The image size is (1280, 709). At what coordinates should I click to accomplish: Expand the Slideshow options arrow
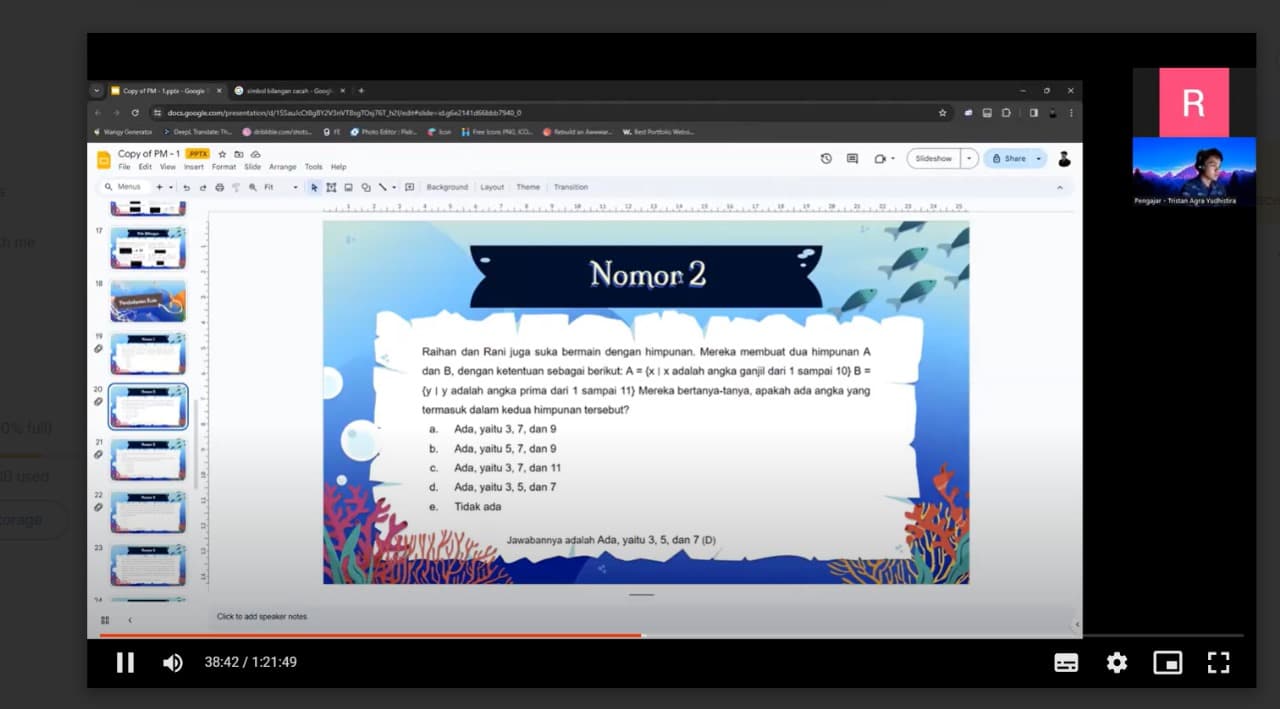[x=969, y=158]
